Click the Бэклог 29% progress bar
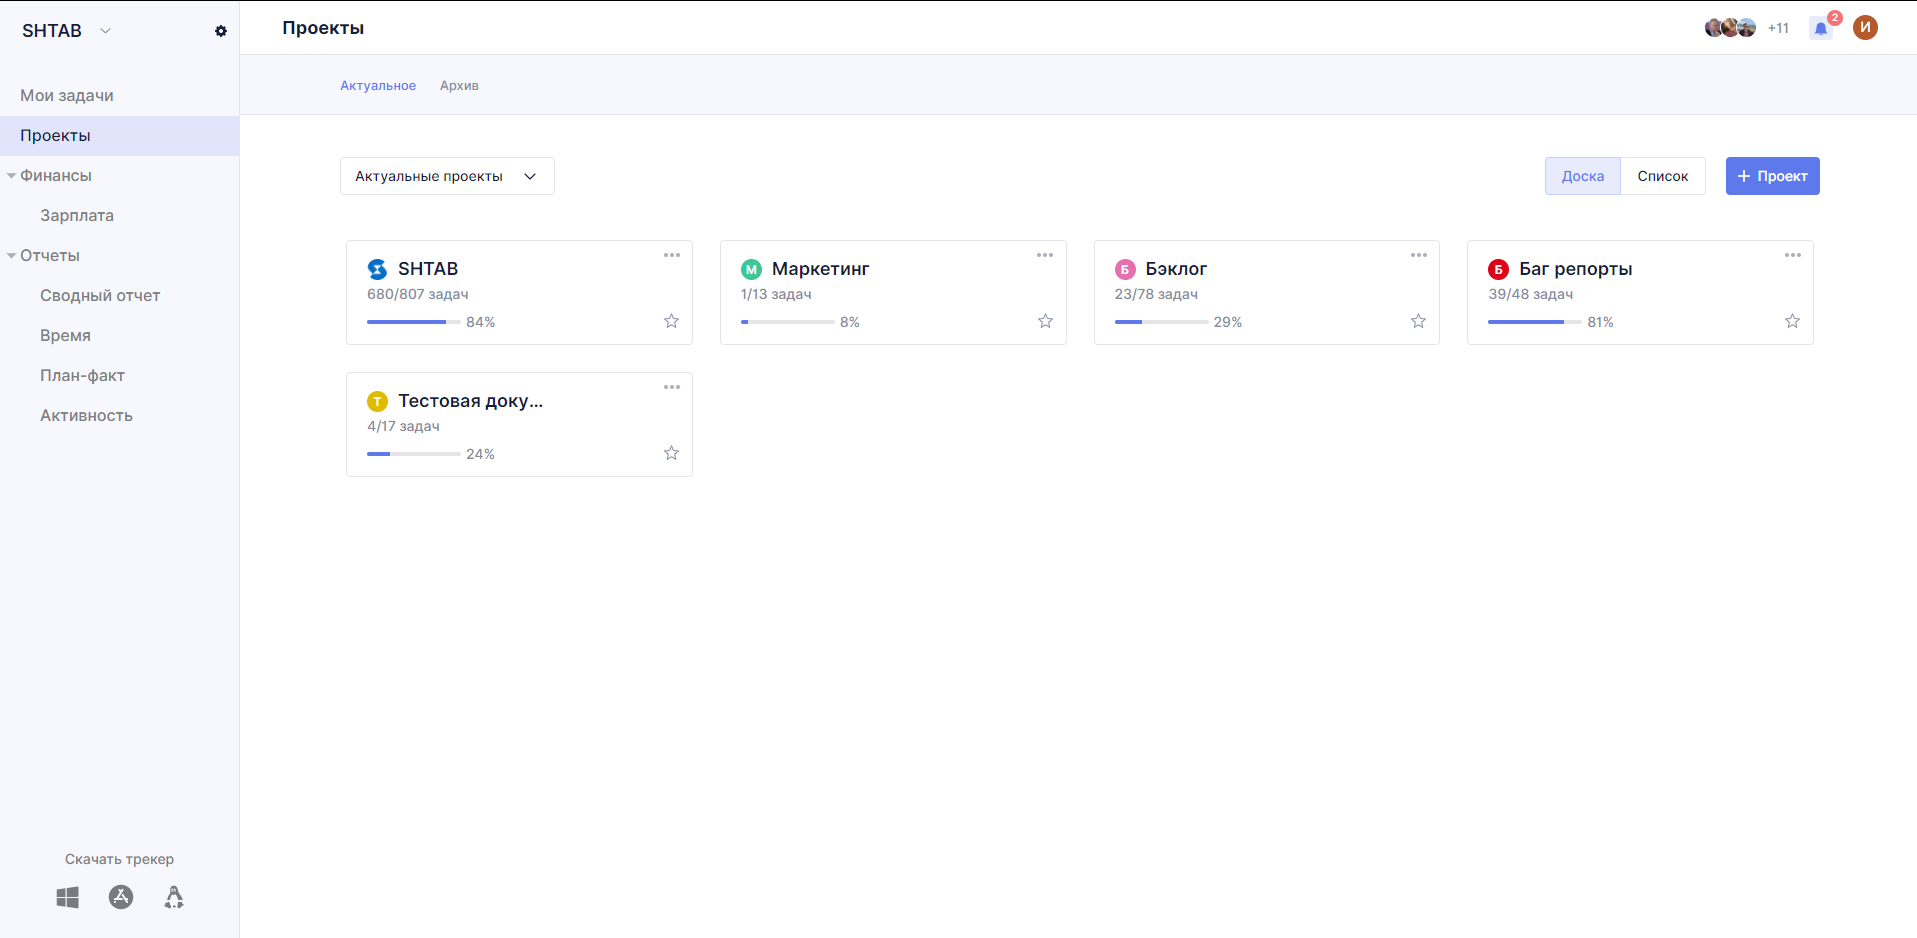Screen dimensions: 1917x938 click(1161, 322)
